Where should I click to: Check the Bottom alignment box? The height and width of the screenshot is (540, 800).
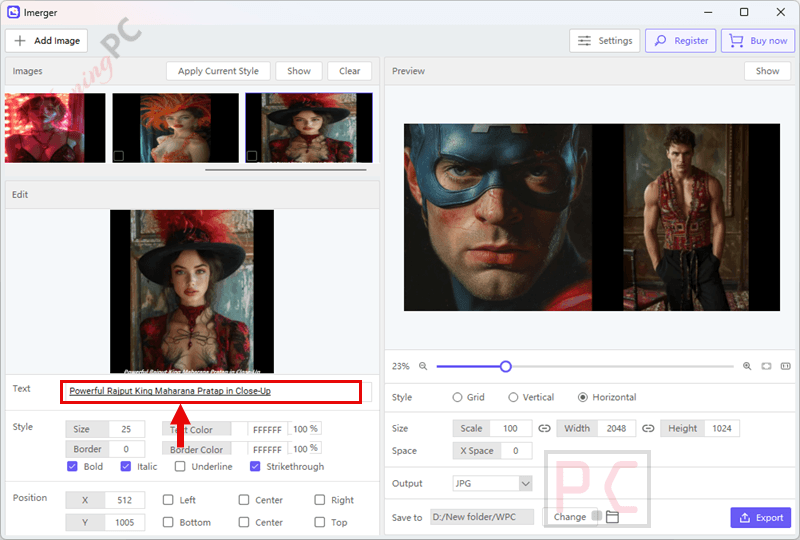168,522
